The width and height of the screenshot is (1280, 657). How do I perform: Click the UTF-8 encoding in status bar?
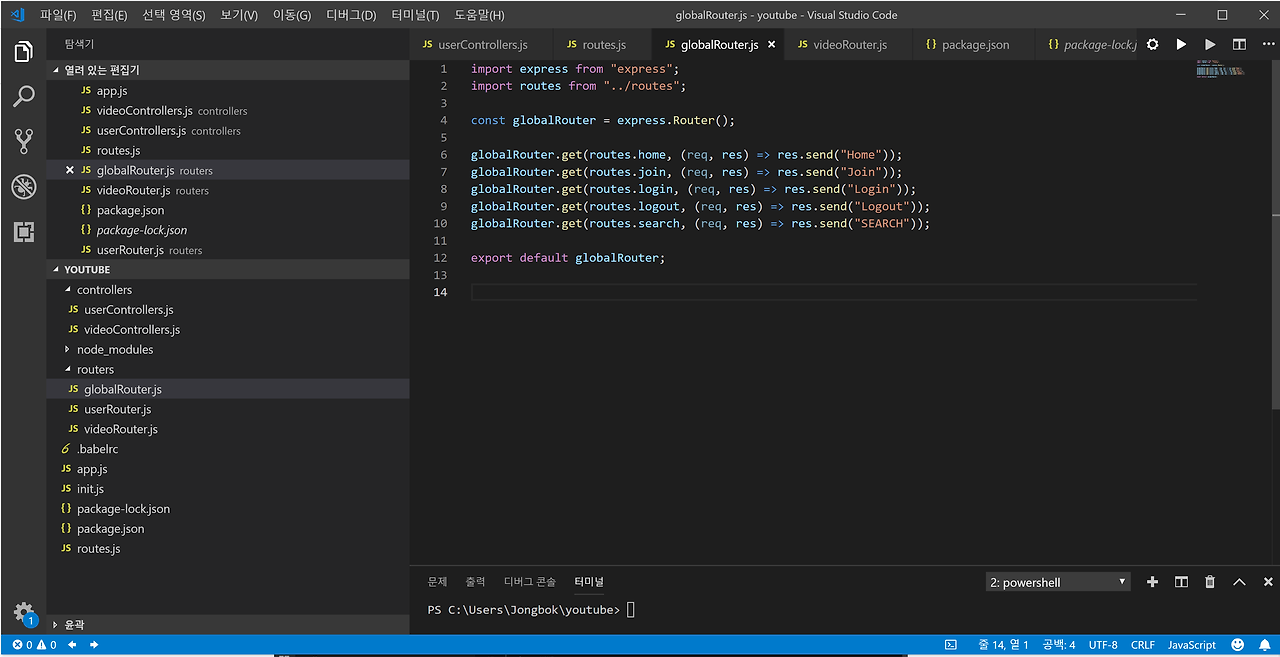pos(1103,645)
